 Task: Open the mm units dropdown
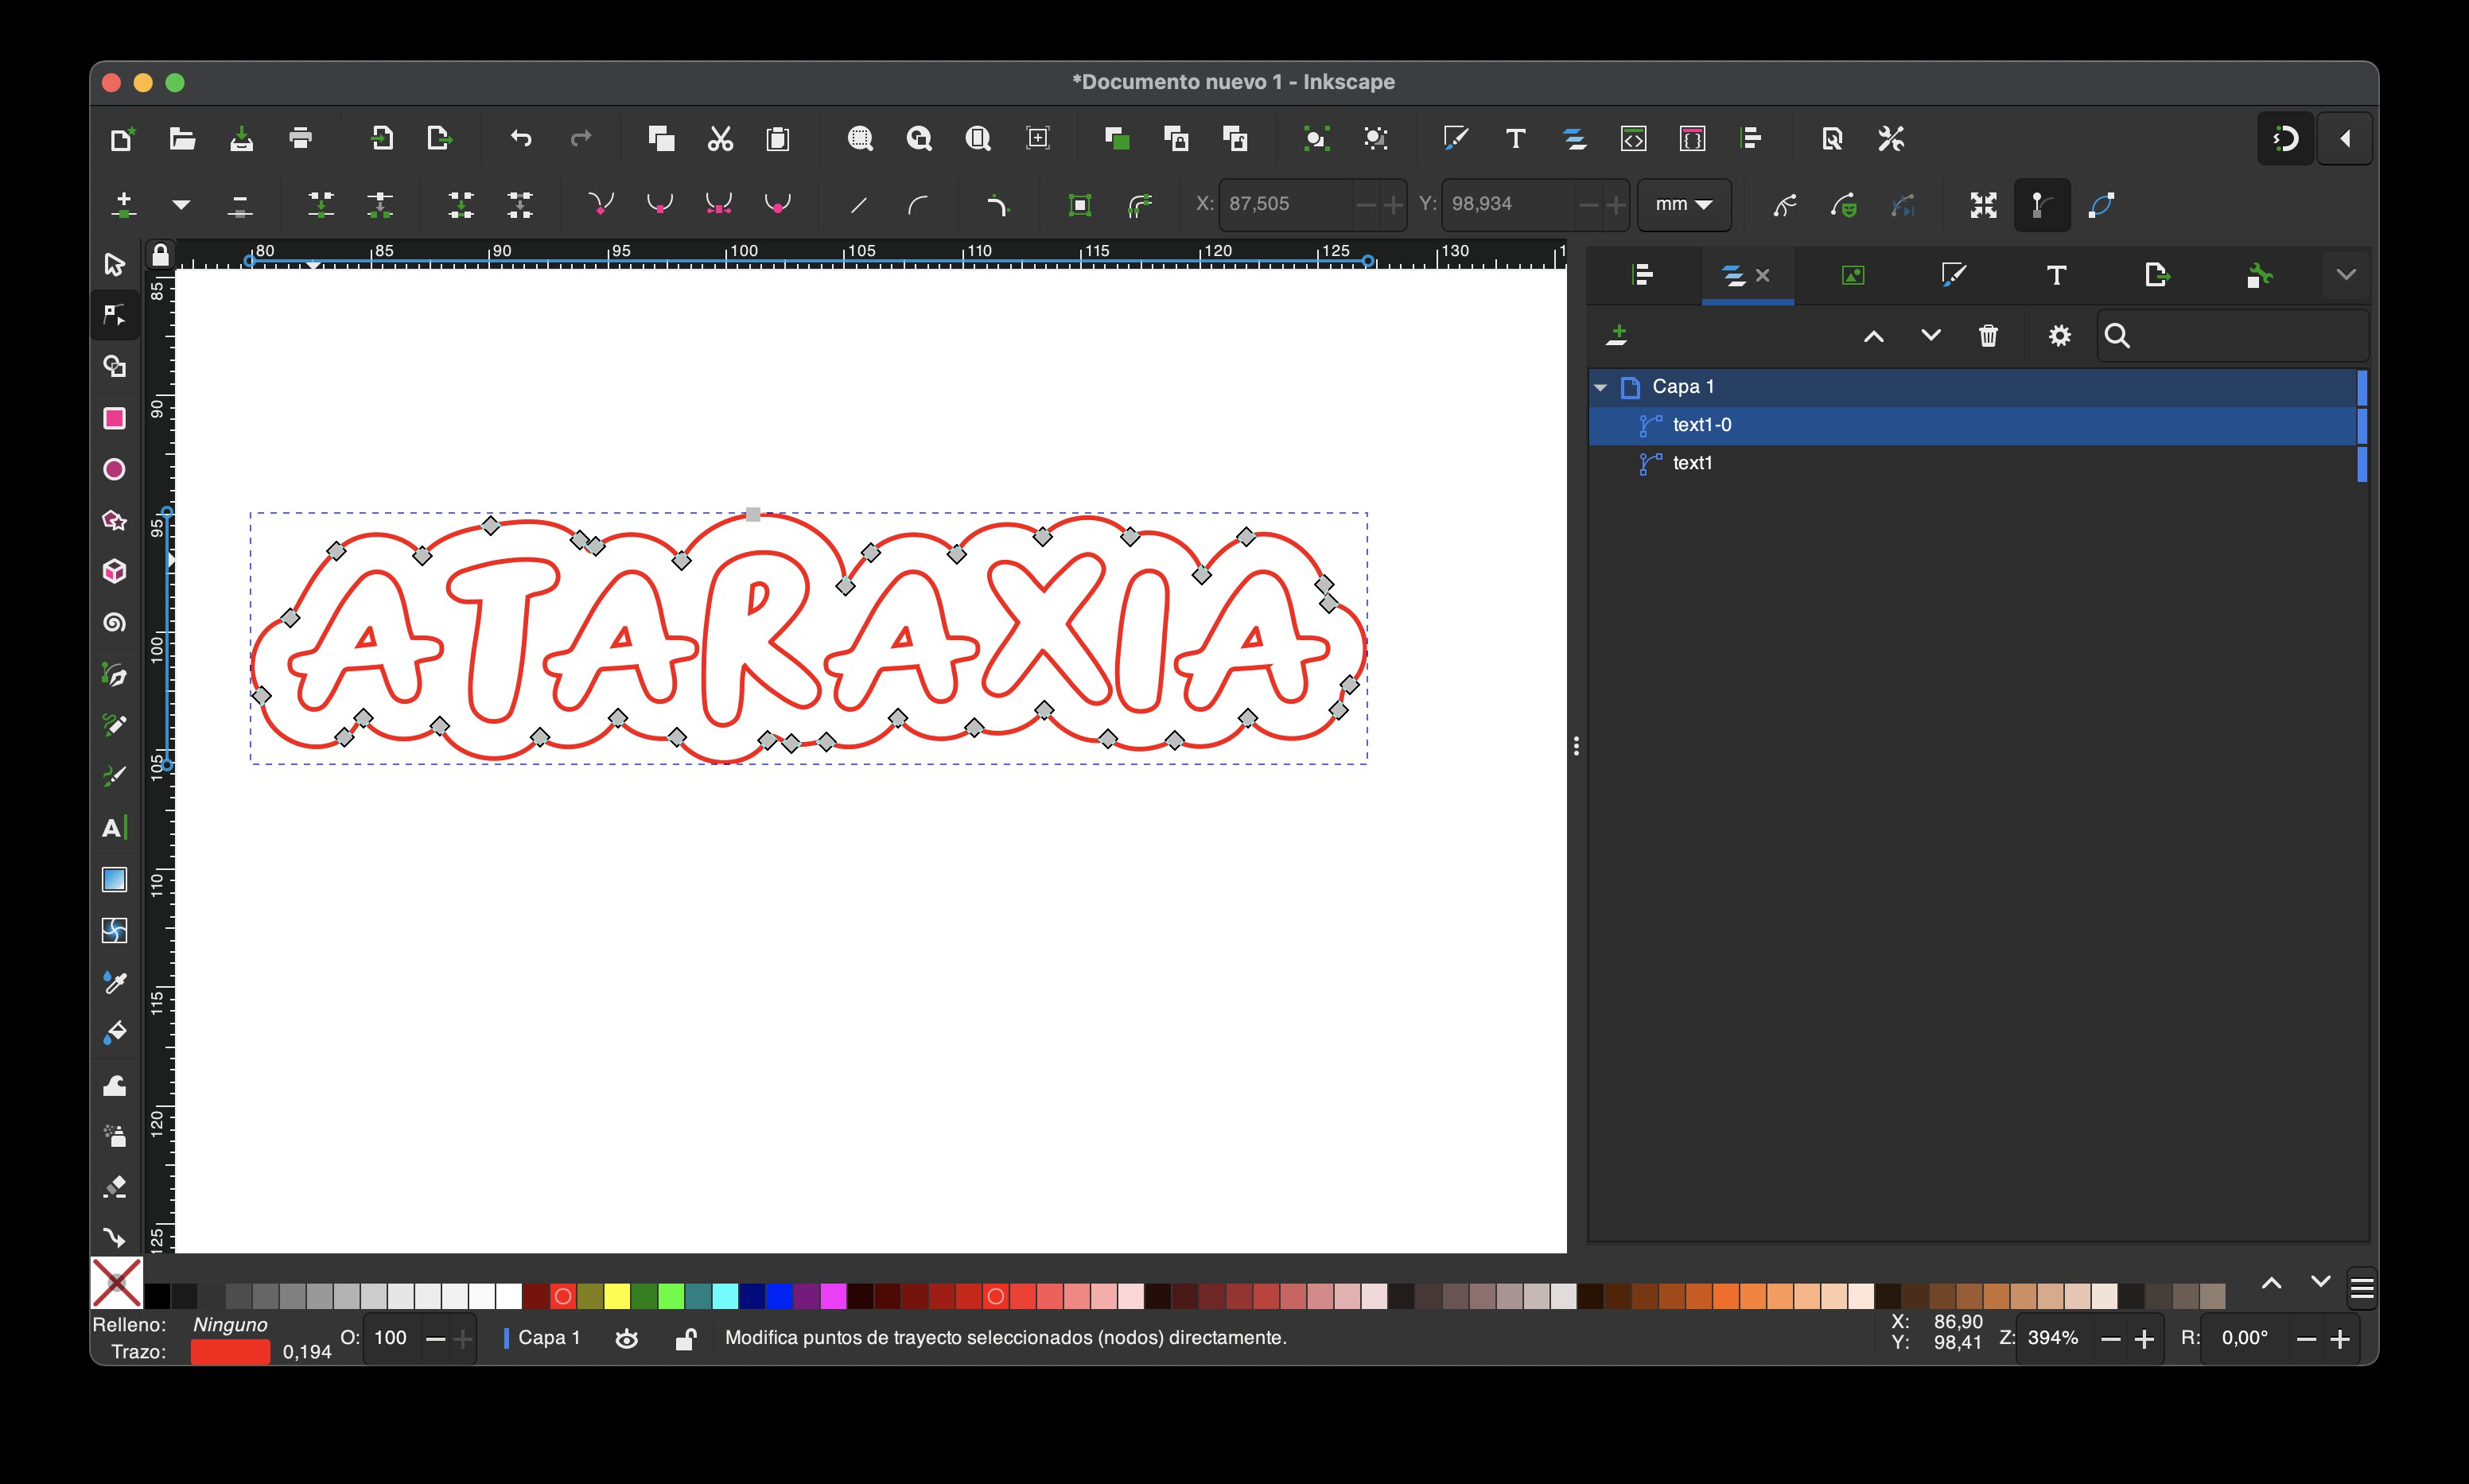click(x=1684, y=204)
